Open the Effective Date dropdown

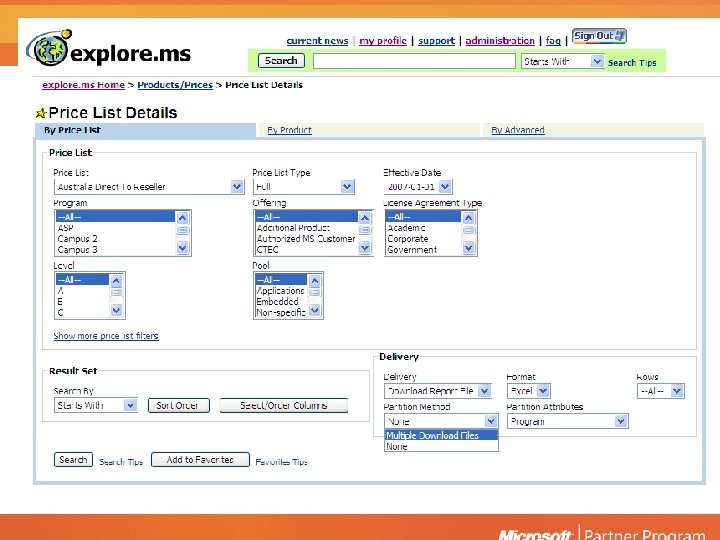click(x=418, y=186)
